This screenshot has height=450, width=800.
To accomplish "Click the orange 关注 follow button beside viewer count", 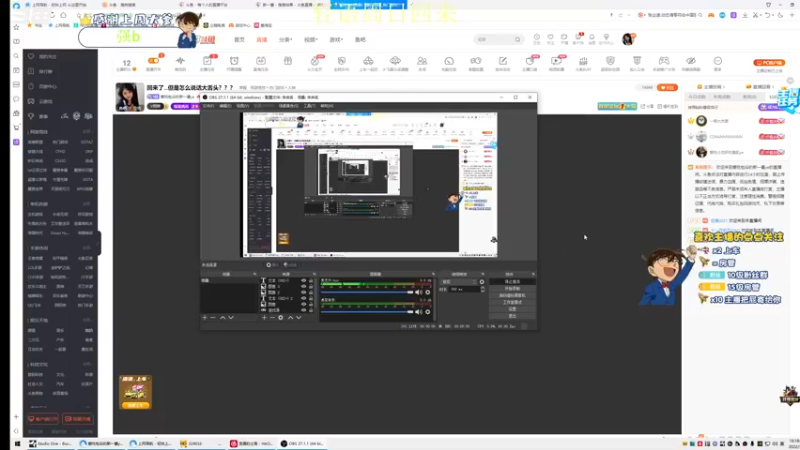I will pyautogui.click(x=667, y=87).
